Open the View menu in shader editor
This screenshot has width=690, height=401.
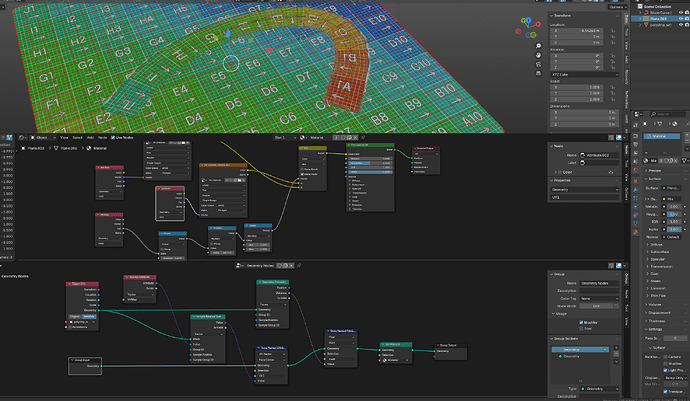[x=64, y=138]
